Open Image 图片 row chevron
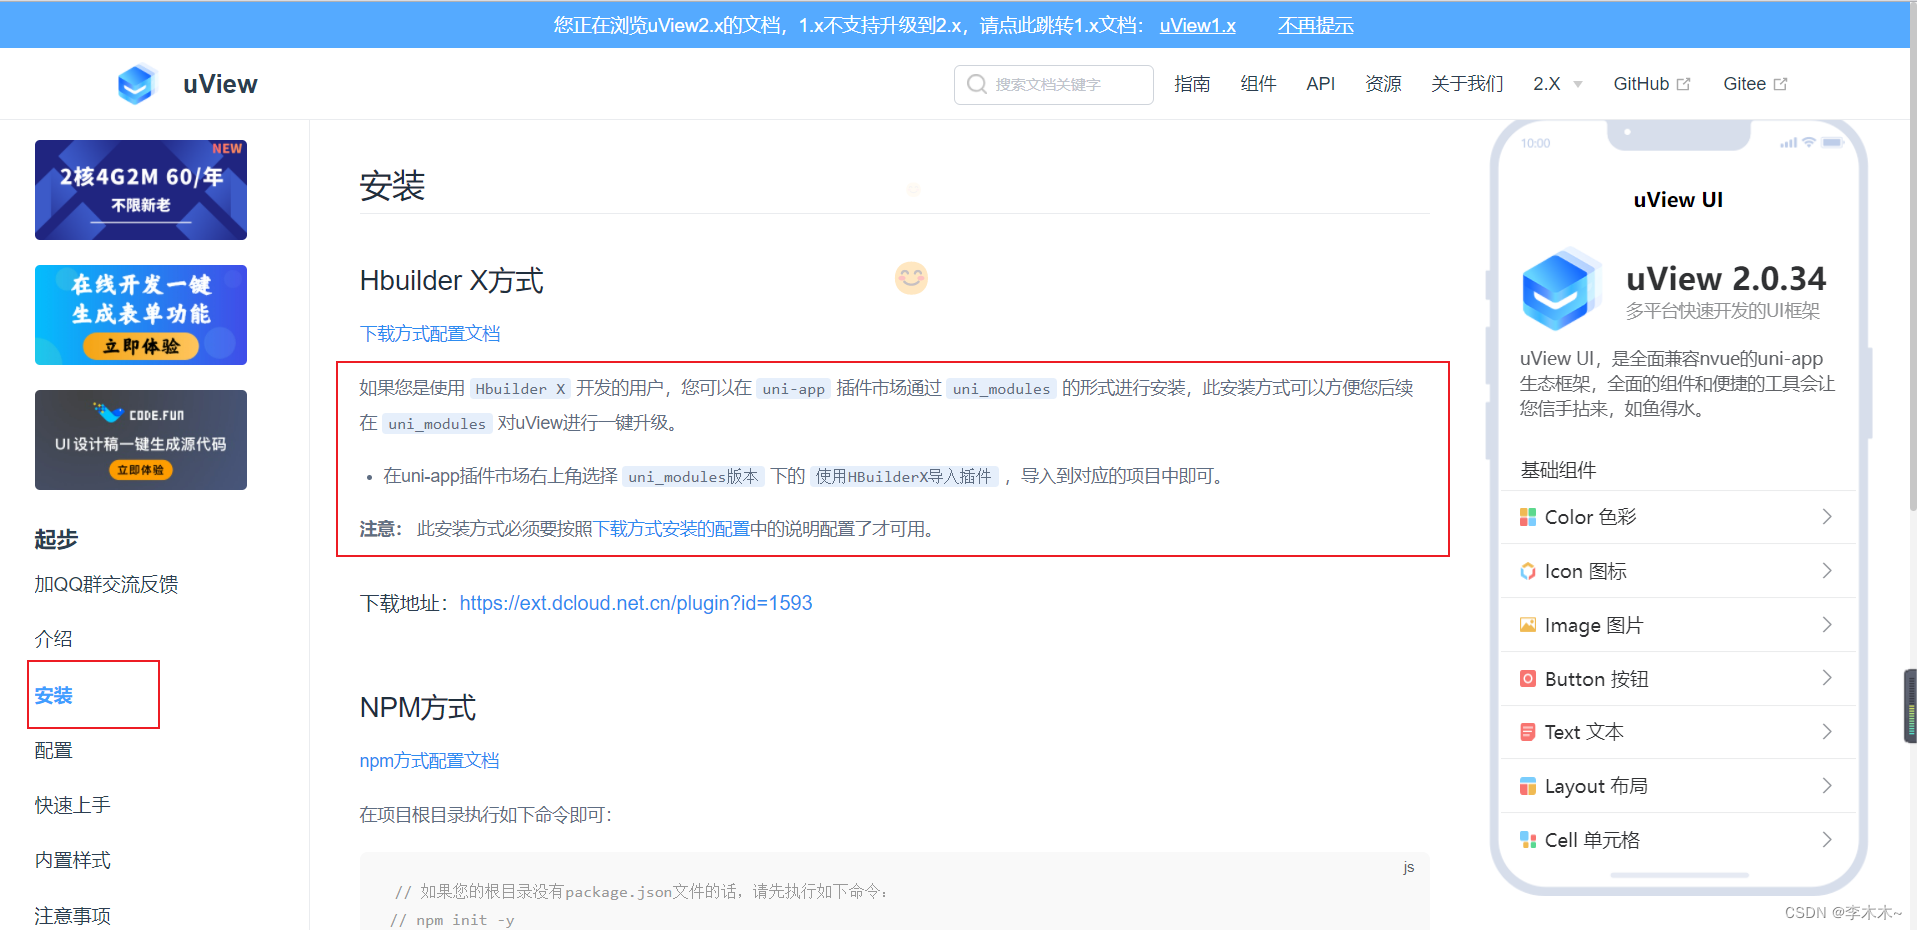1917x930 pixels. coord(1827,625)
